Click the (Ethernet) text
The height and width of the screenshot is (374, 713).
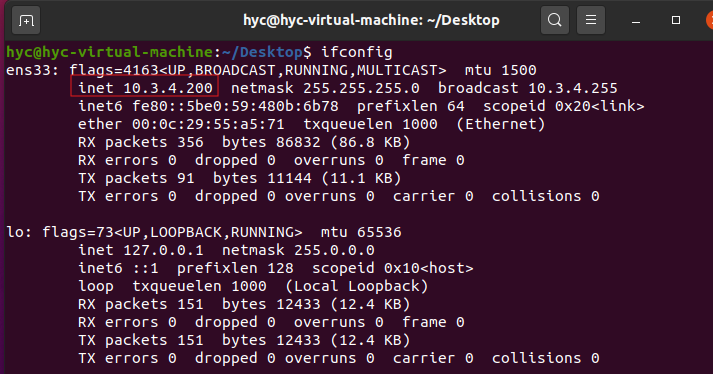tap(501, 124)
